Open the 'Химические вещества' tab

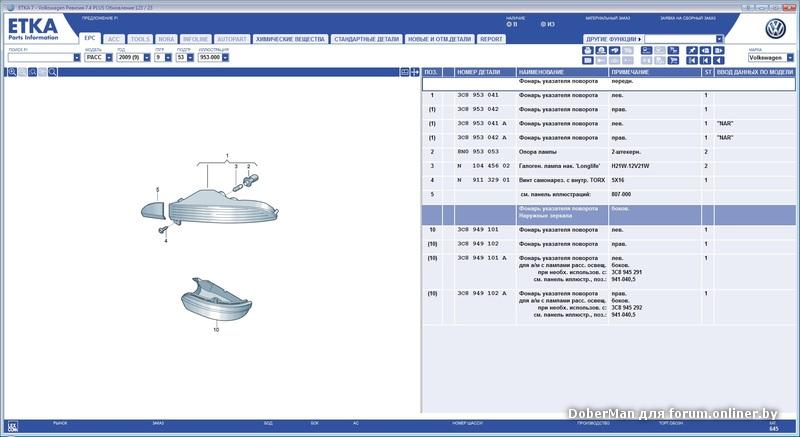290,39
